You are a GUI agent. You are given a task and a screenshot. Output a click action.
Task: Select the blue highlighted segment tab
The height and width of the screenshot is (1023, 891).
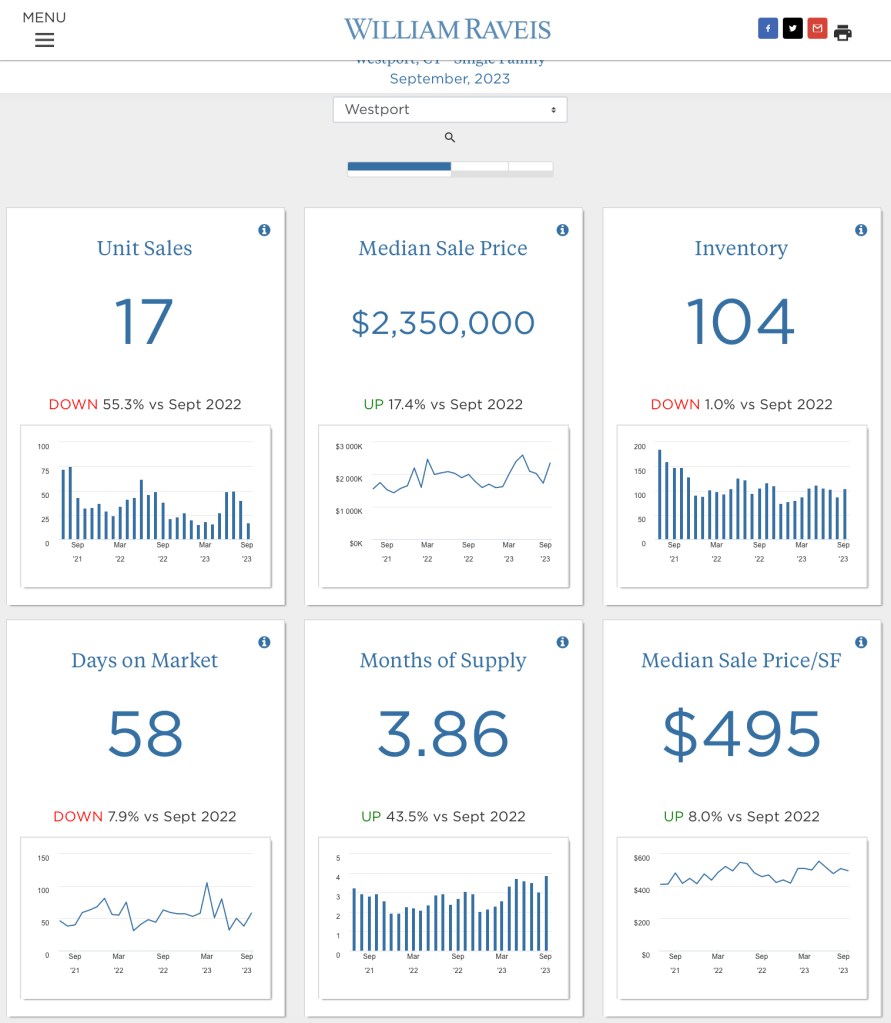(399, 168)
